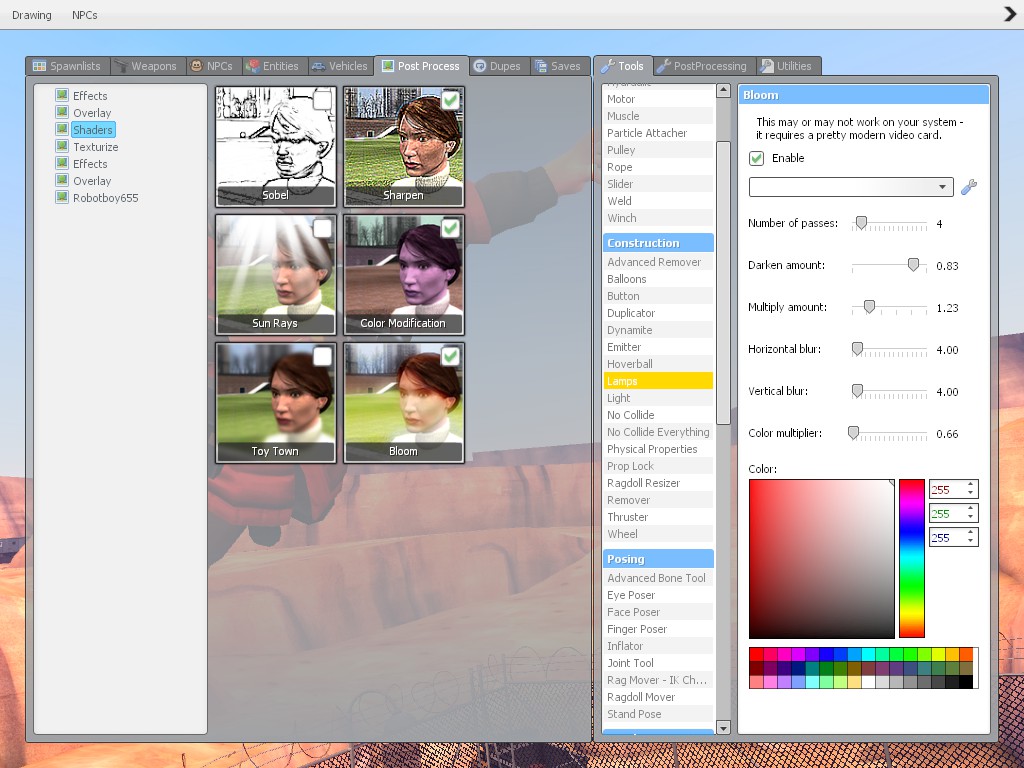
Task: Enable the Toy Town checkbox
Action: (323, 356)
